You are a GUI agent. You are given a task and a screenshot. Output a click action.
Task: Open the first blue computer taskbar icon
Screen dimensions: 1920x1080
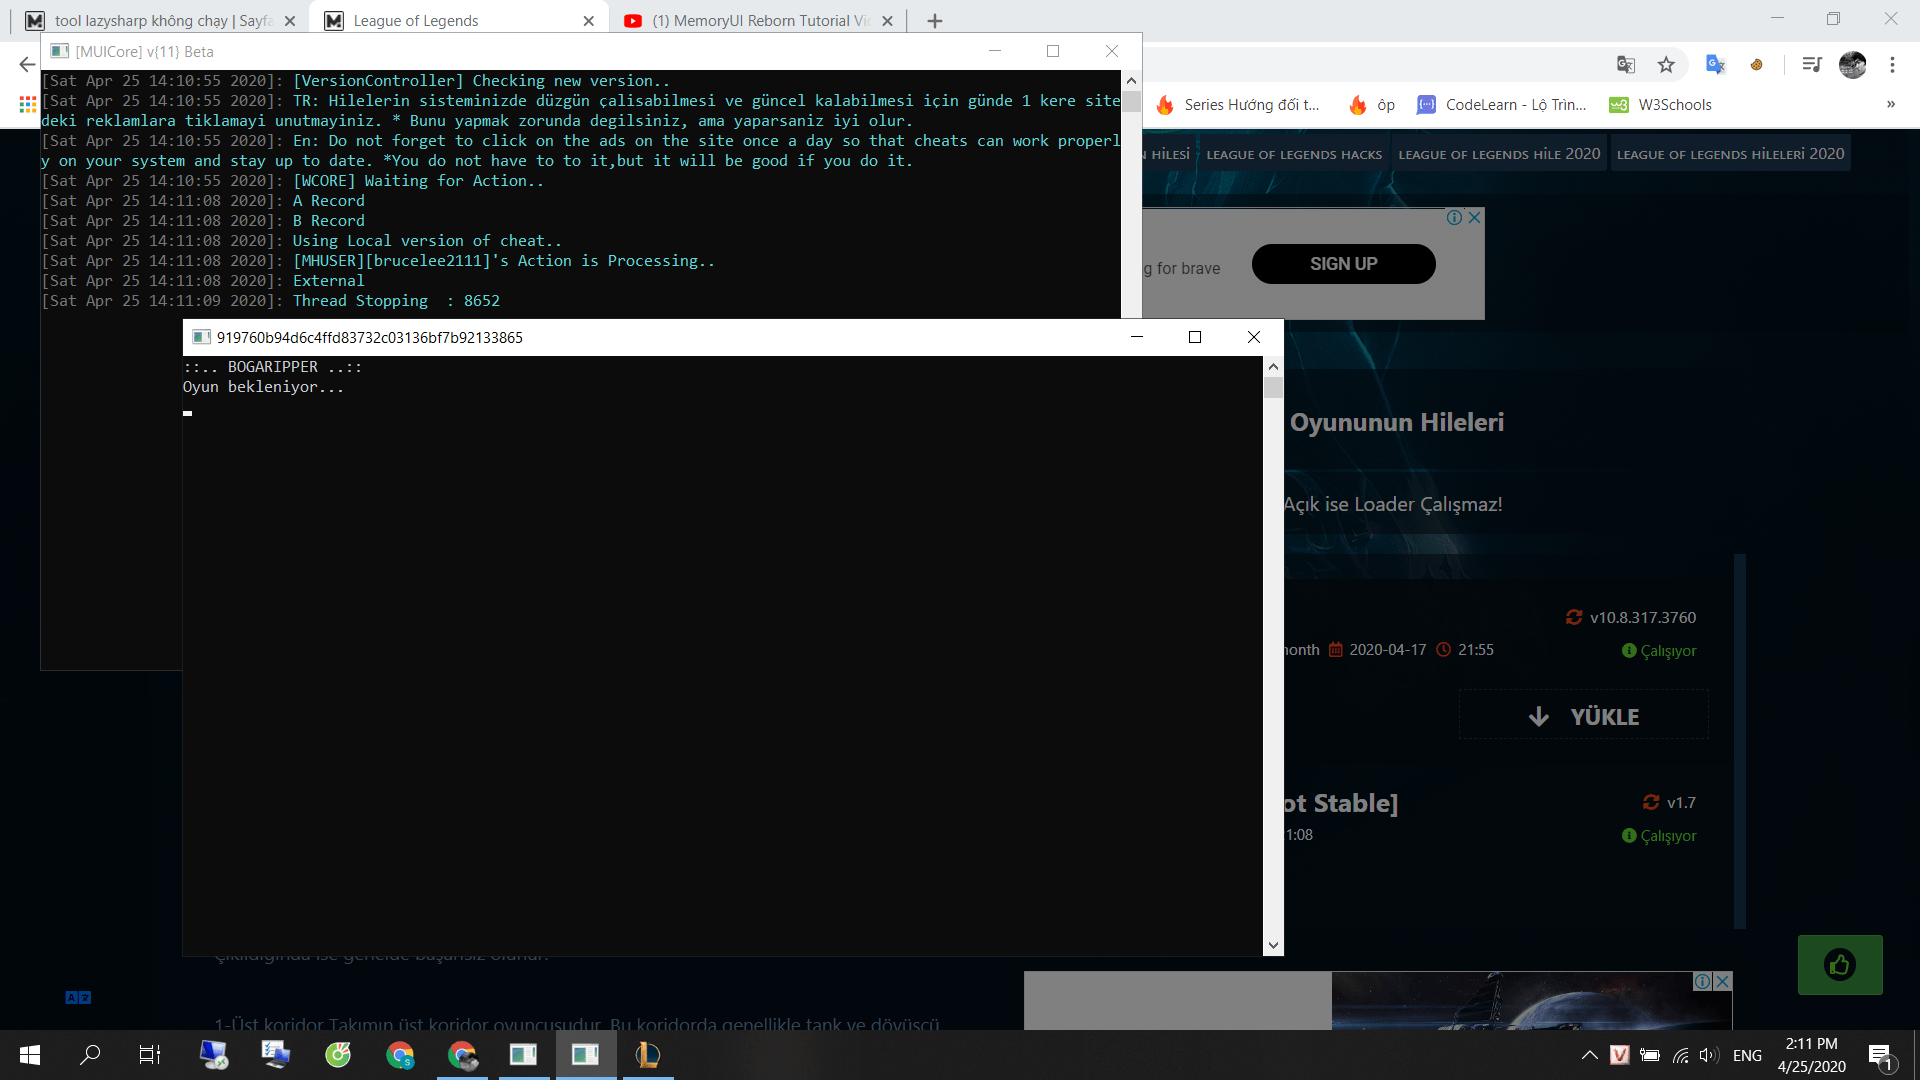[214, 1055]
